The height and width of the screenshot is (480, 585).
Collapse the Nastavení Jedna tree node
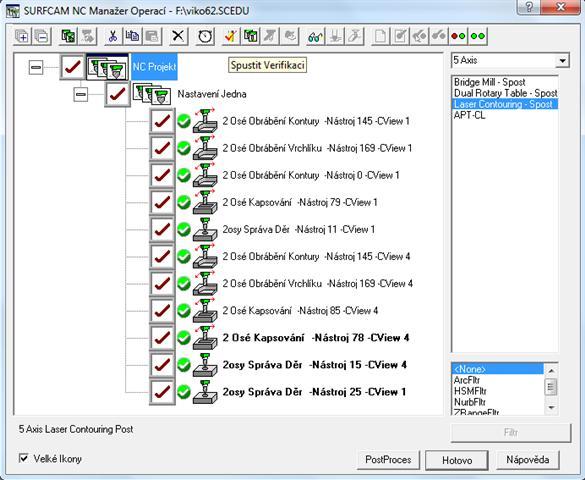(81, 94)
